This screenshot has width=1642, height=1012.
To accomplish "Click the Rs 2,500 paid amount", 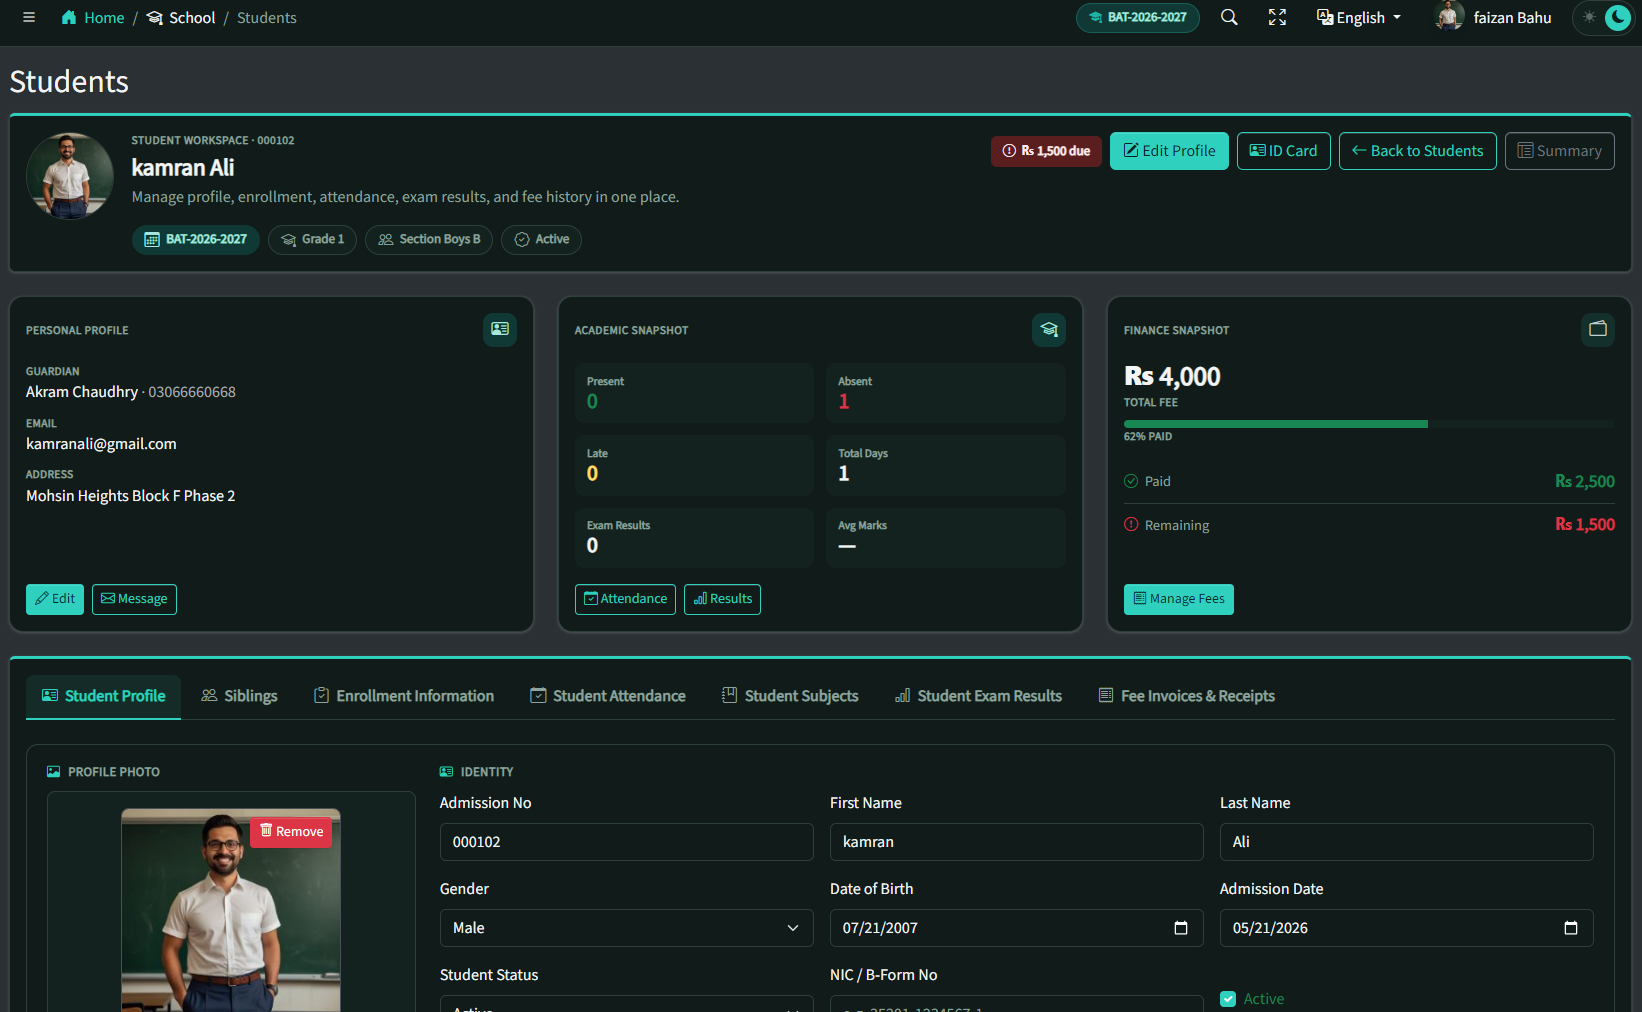I will click(x=1585, y=481).
